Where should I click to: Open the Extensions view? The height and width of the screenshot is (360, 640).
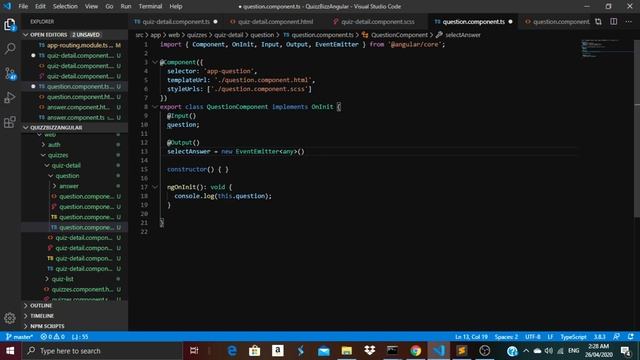[10, 122]
